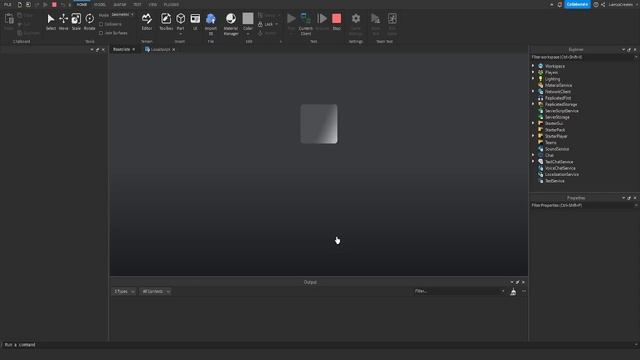Open the Mode Geometric dropdown
The height and width of the screenshot is (360, 640).
pyautogui.click(x=122, y=15)
